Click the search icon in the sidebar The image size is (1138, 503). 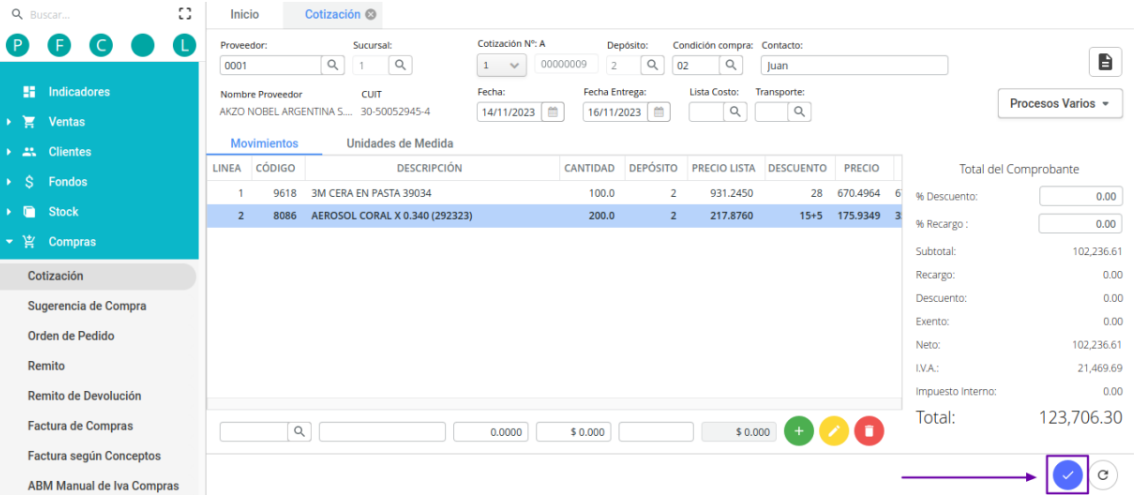point(17,14)
